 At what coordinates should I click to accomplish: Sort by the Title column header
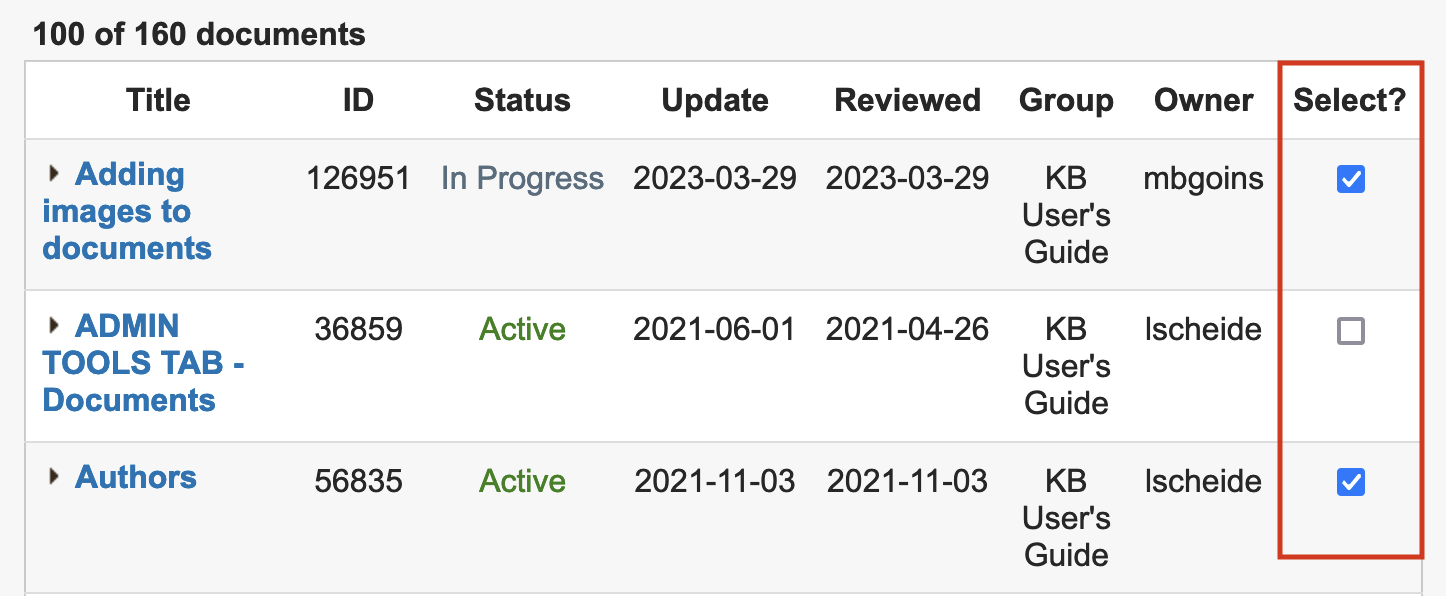[158, 100]
